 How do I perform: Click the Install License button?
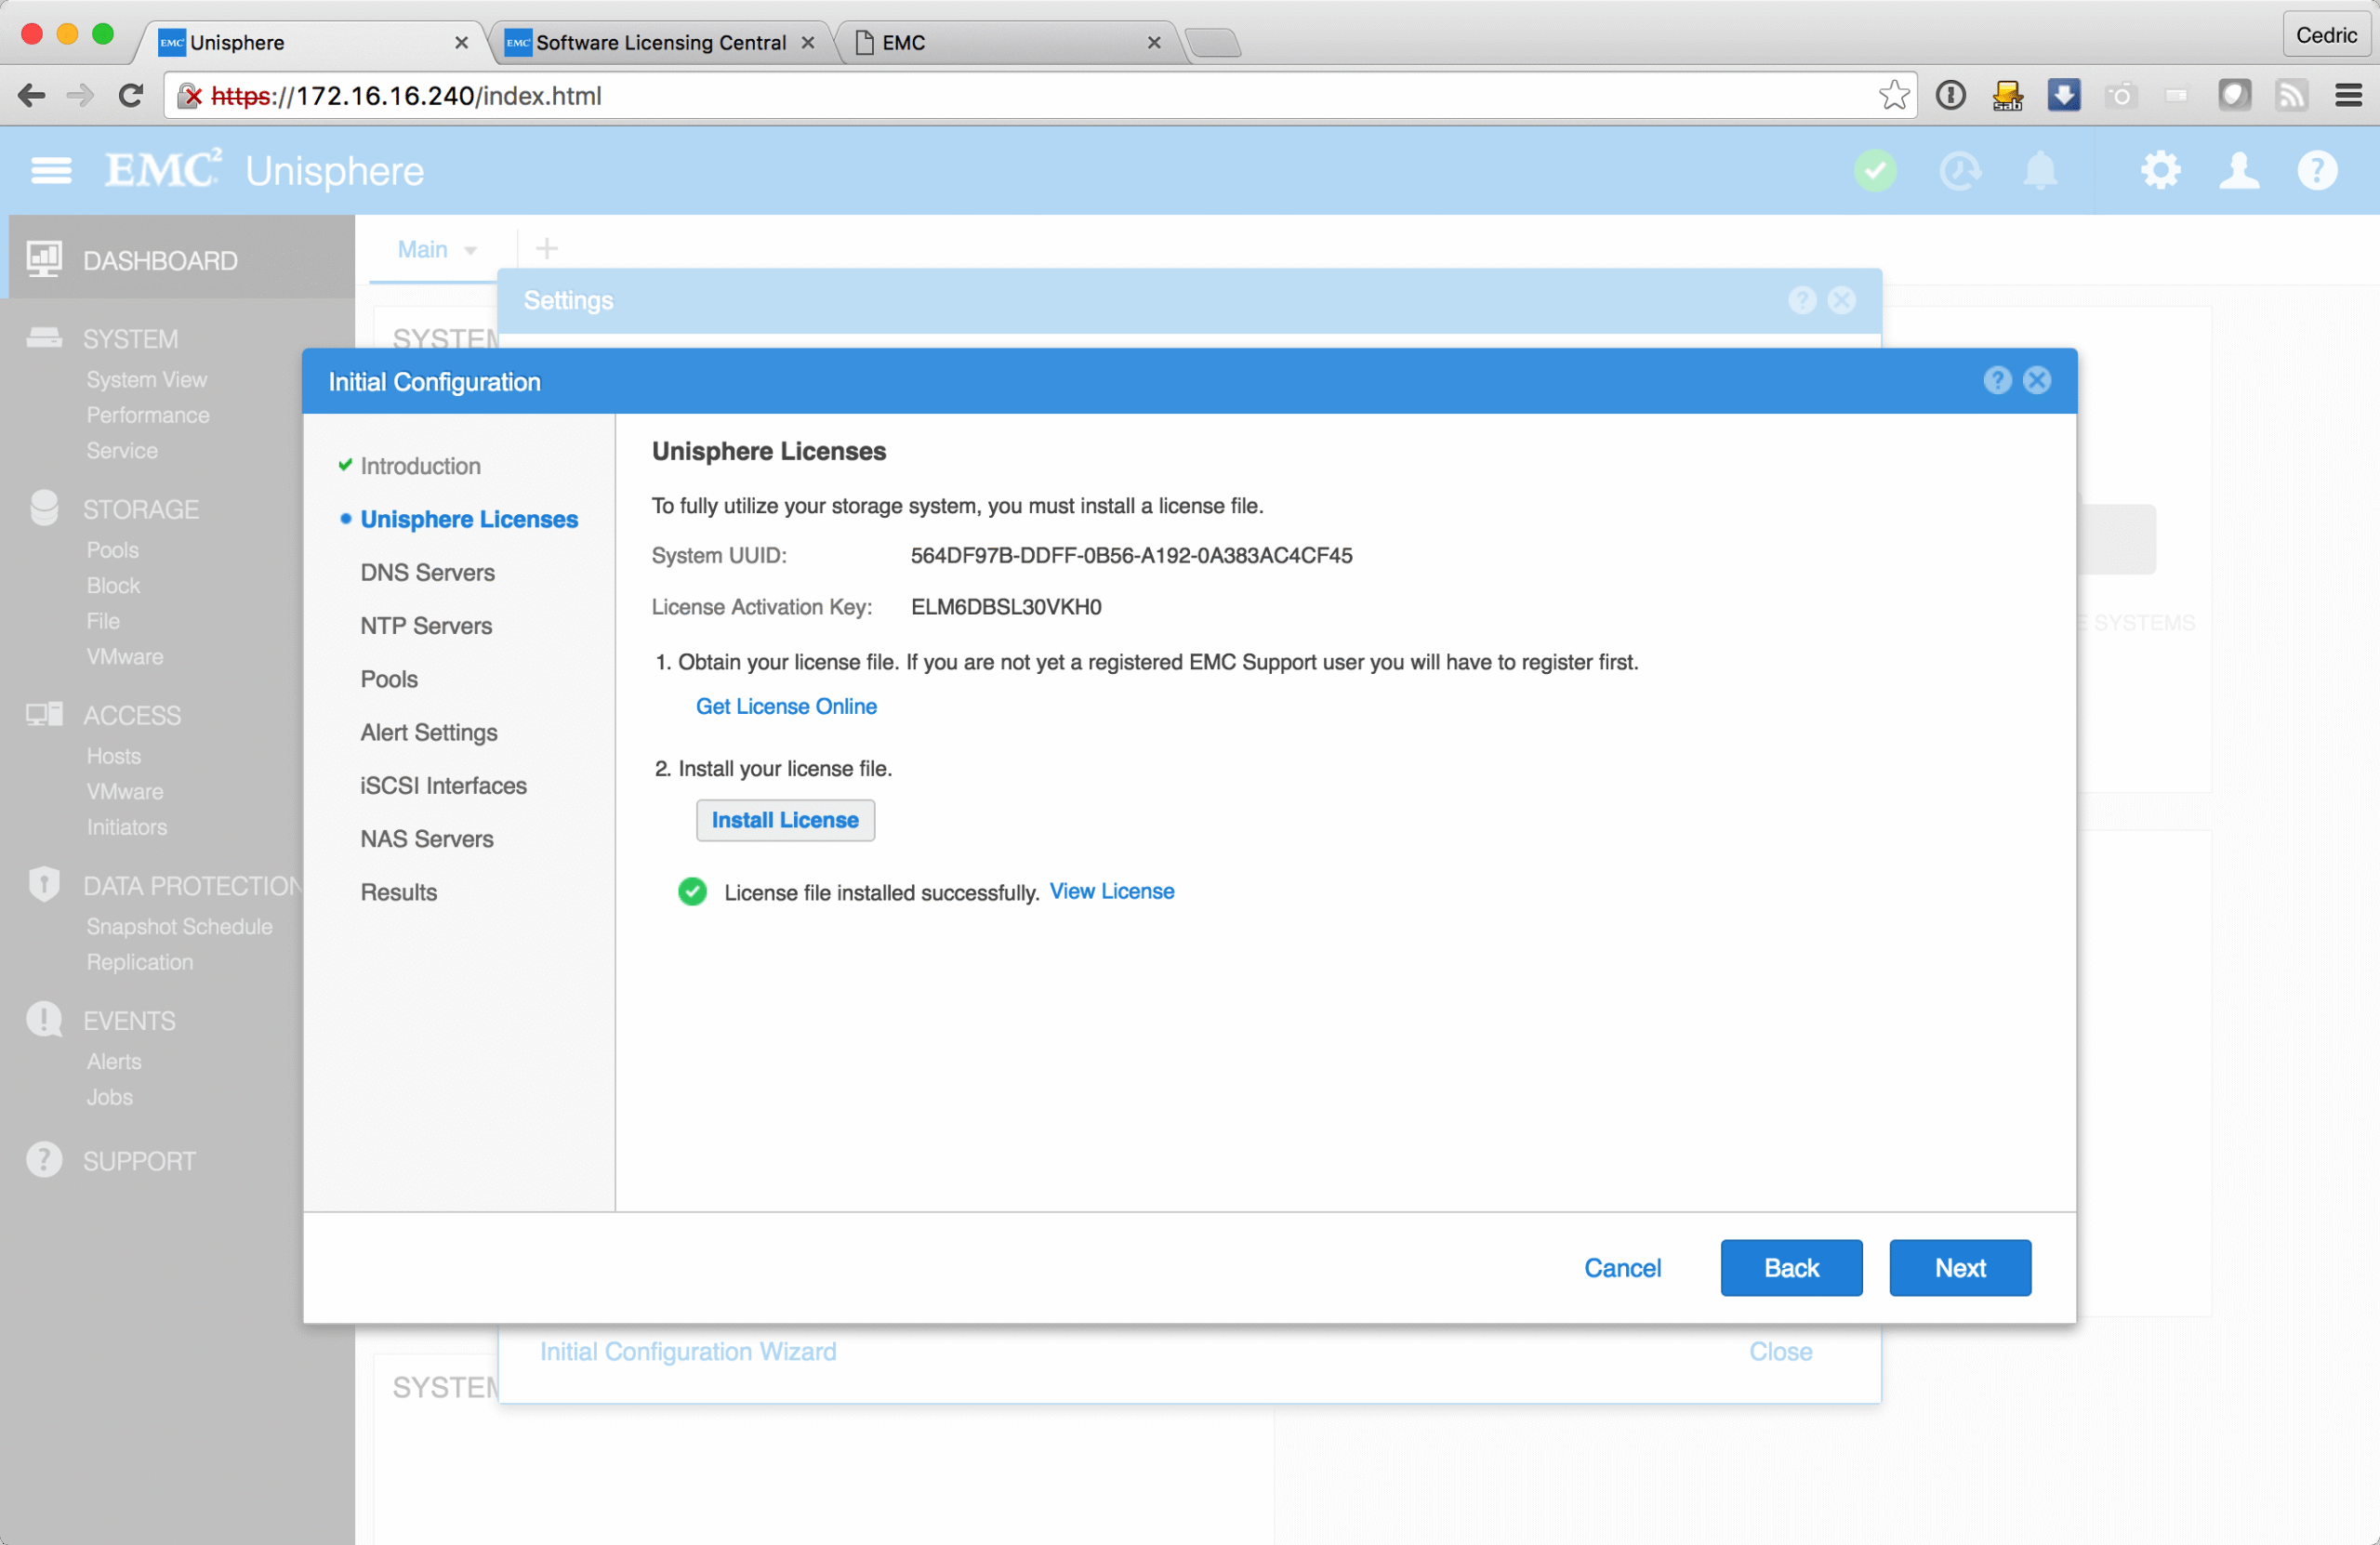(785, 820)
